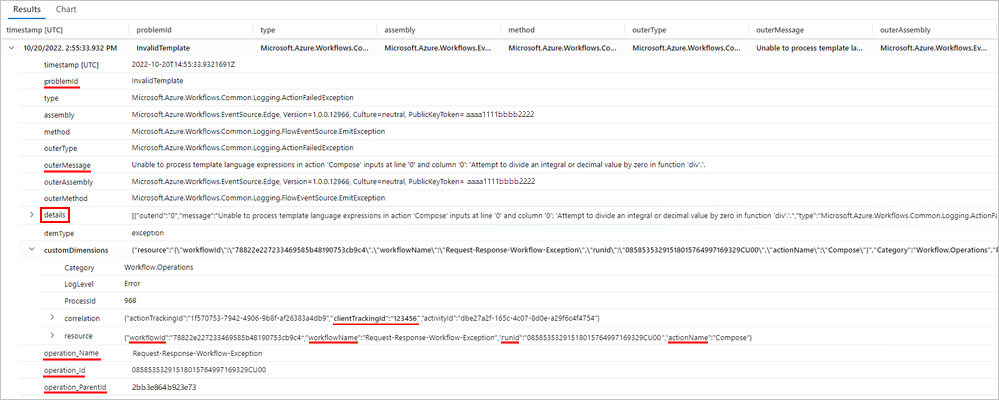Select the ProcessId value 968
The image size is (999, 400).
(x=130, y=301)
